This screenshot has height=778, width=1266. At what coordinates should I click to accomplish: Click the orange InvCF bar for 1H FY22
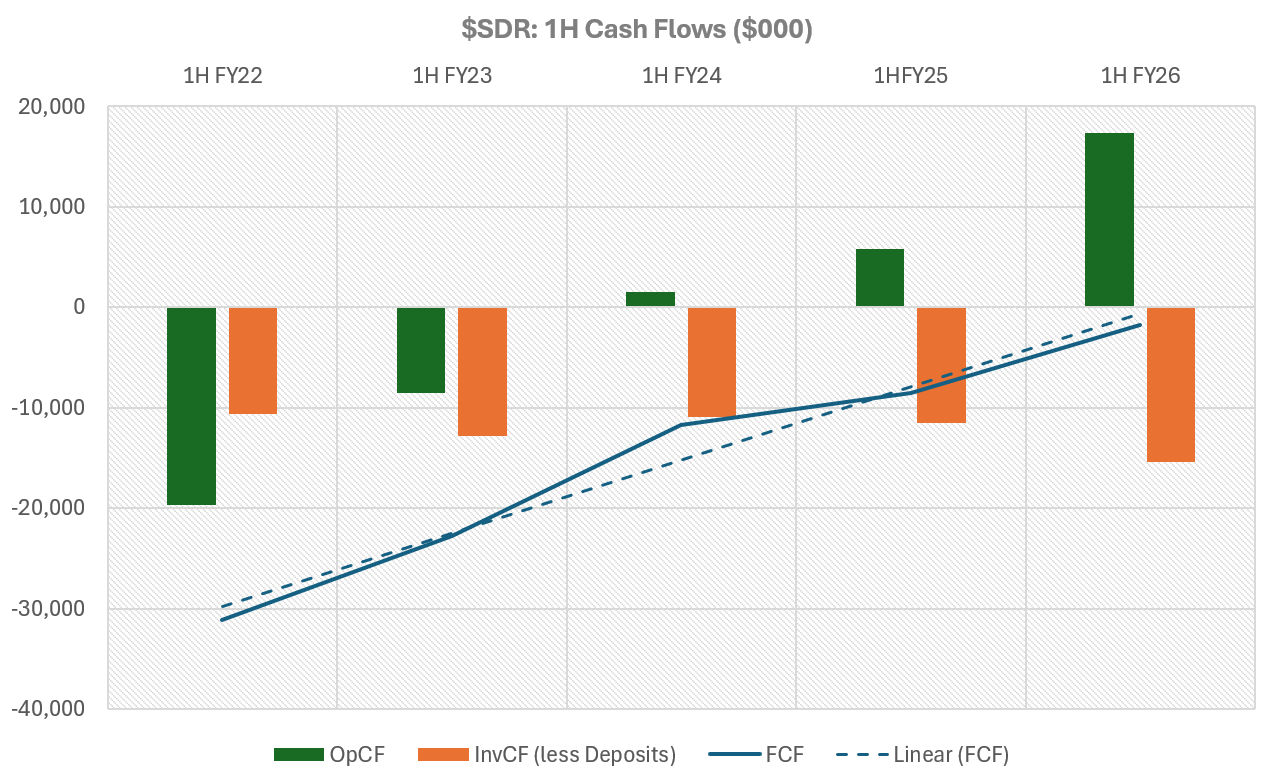253,360
